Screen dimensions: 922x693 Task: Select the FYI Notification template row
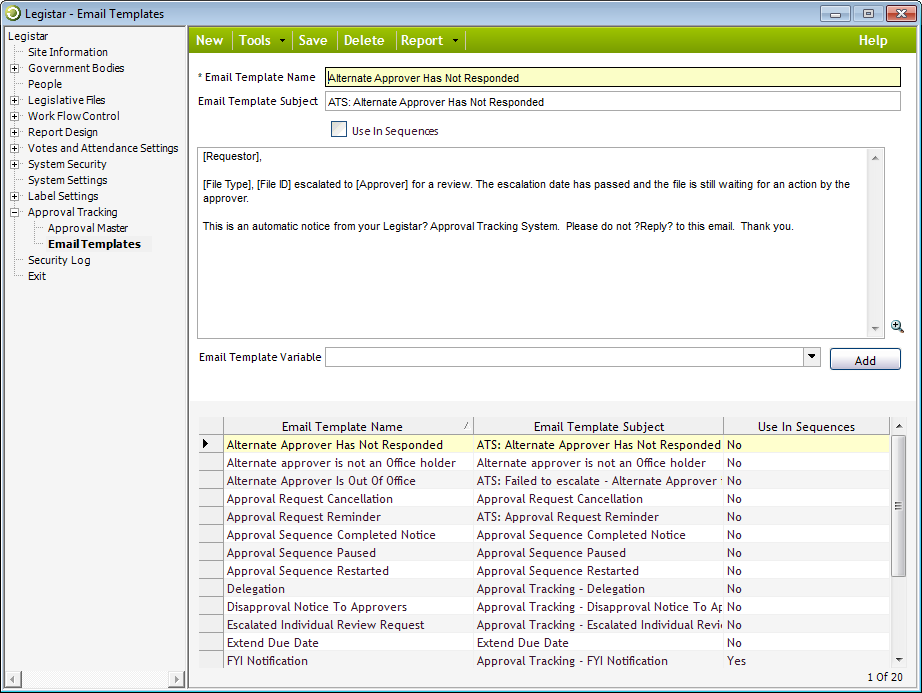point(267,661)
